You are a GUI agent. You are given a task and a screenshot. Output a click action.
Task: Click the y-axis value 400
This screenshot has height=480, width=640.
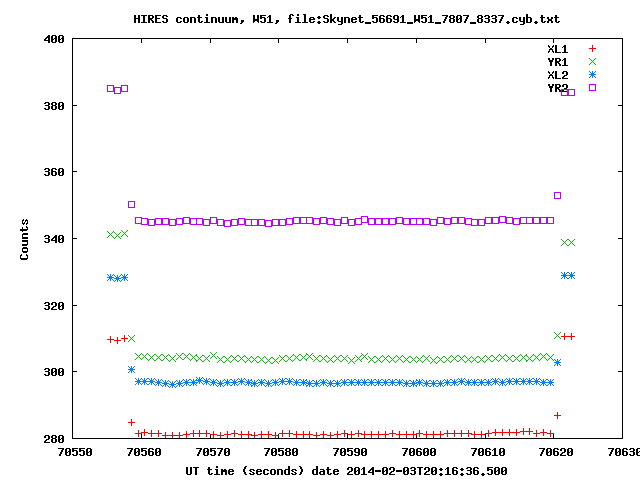tap(54, 40)
